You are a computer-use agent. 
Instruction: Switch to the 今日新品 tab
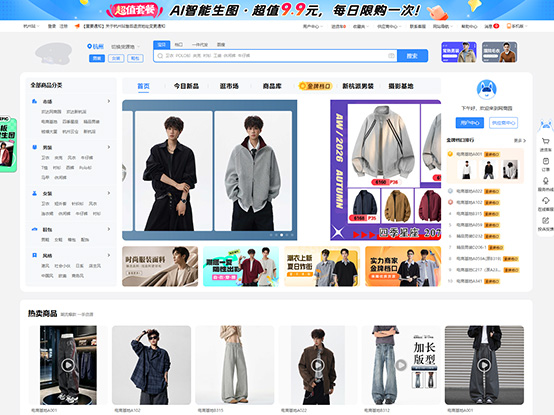[186, 86]
